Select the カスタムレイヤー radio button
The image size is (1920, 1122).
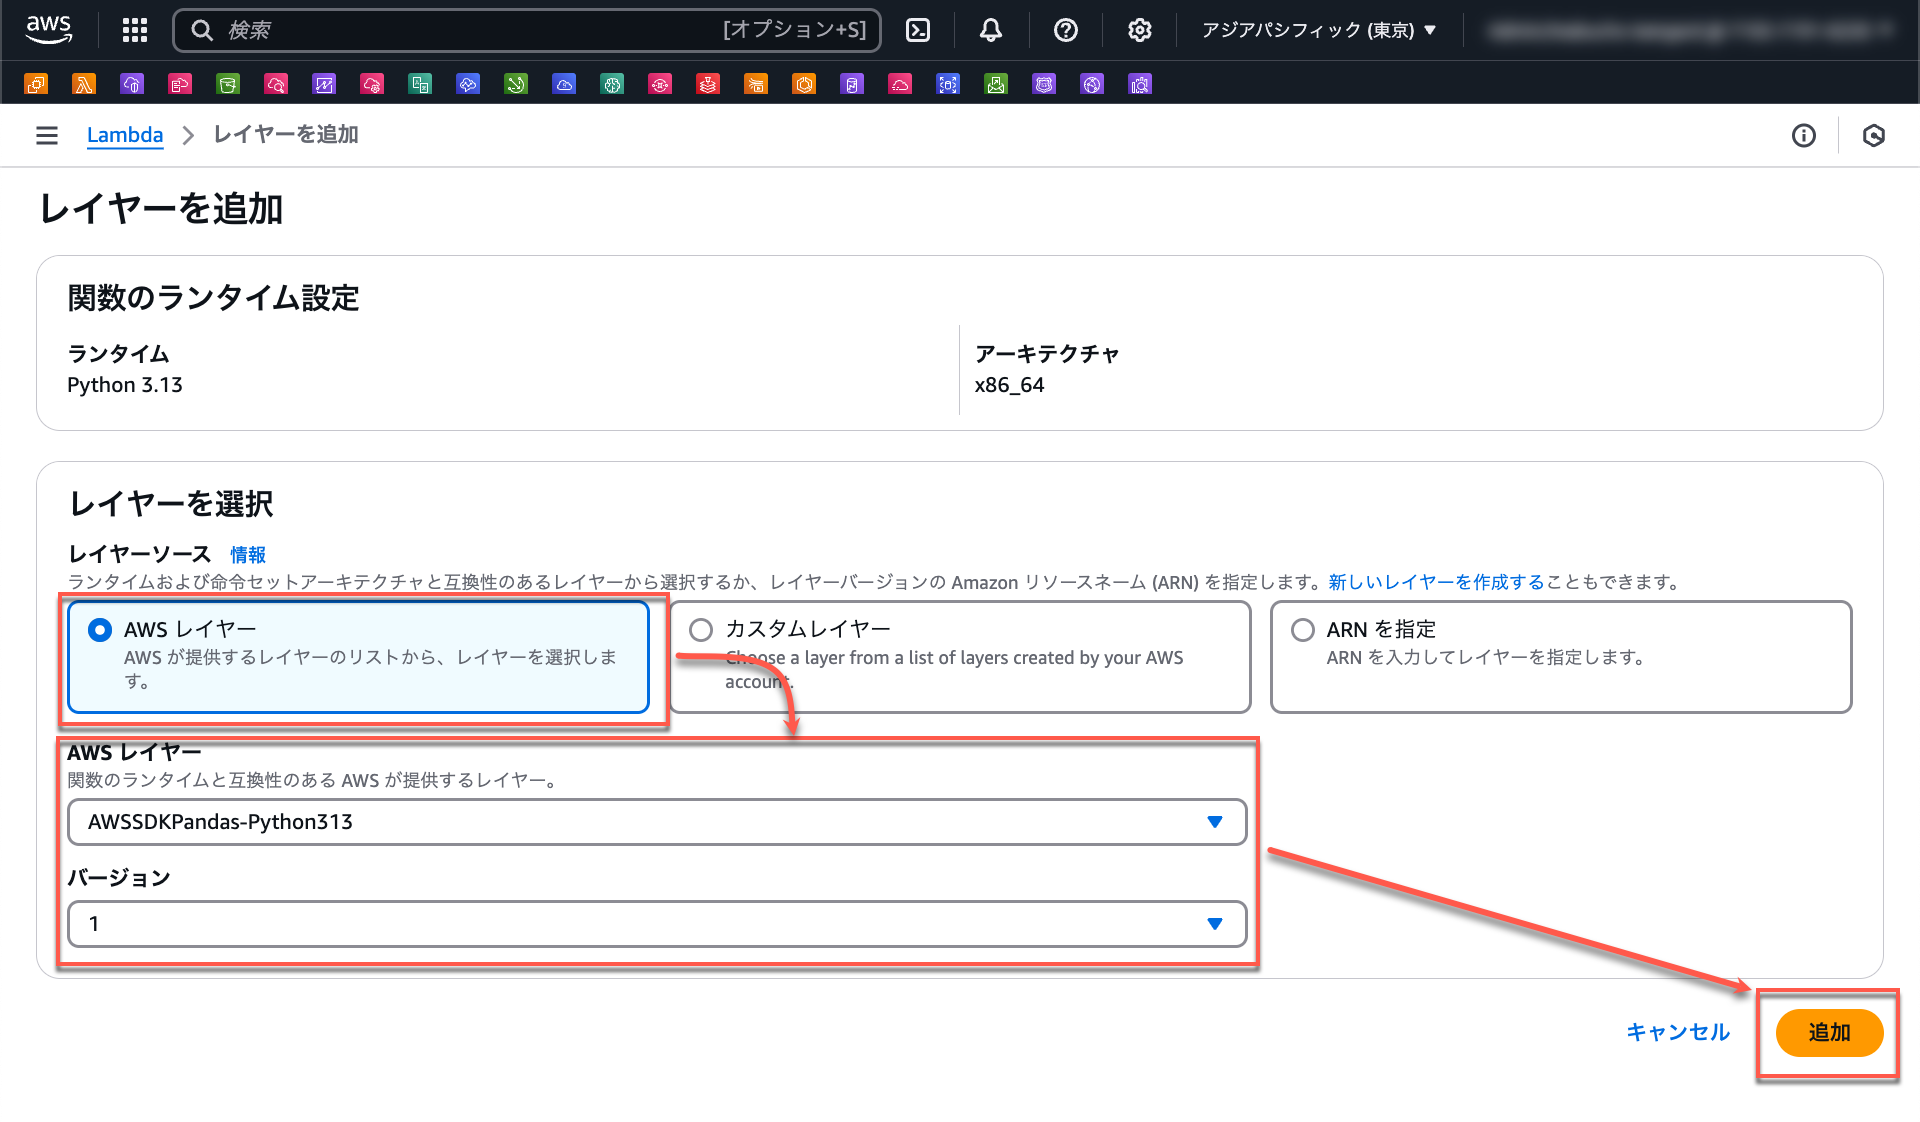[701, 629]
